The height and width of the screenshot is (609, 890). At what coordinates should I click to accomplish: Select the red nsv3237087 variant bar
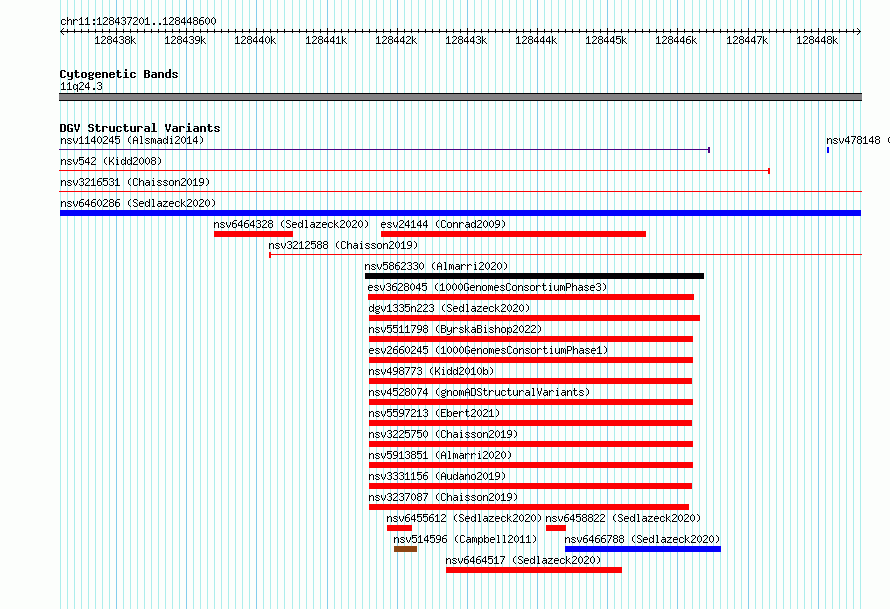click(529, 507)
